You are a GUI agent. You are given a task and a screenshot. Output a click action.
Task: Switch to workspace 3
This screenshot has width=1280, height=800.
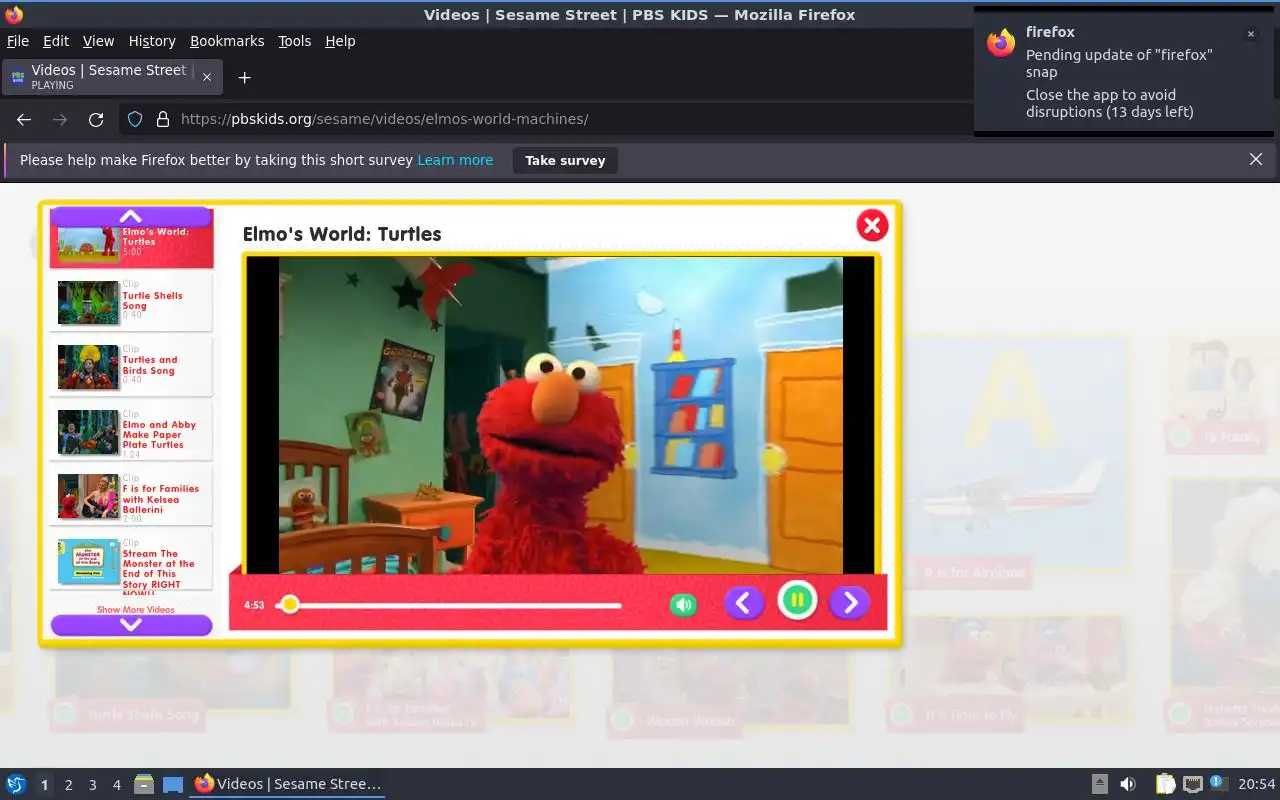(93, 785)
